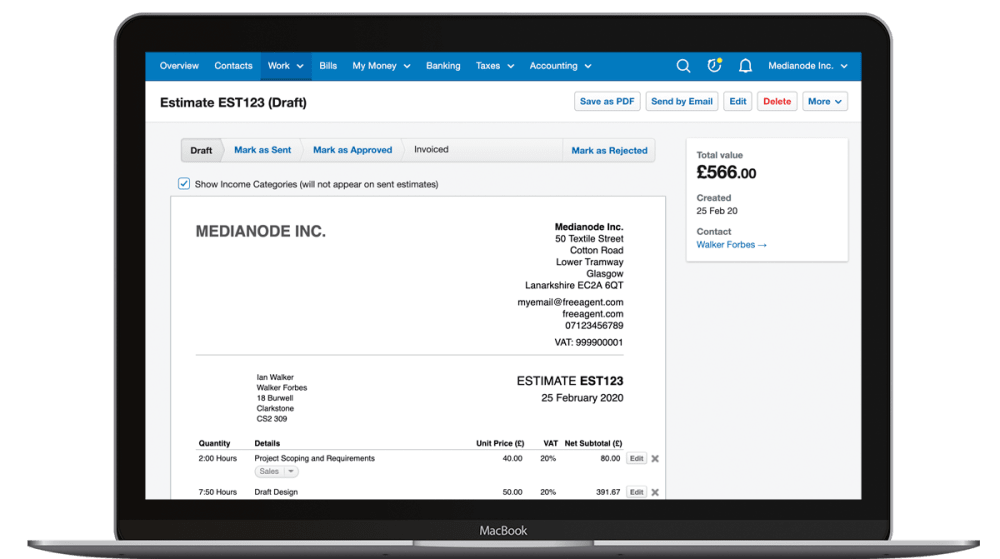The width and height of the screenshot is (1000, 559).
Task: Open the search magnifier icon
Action: click(x=683, y=66)
